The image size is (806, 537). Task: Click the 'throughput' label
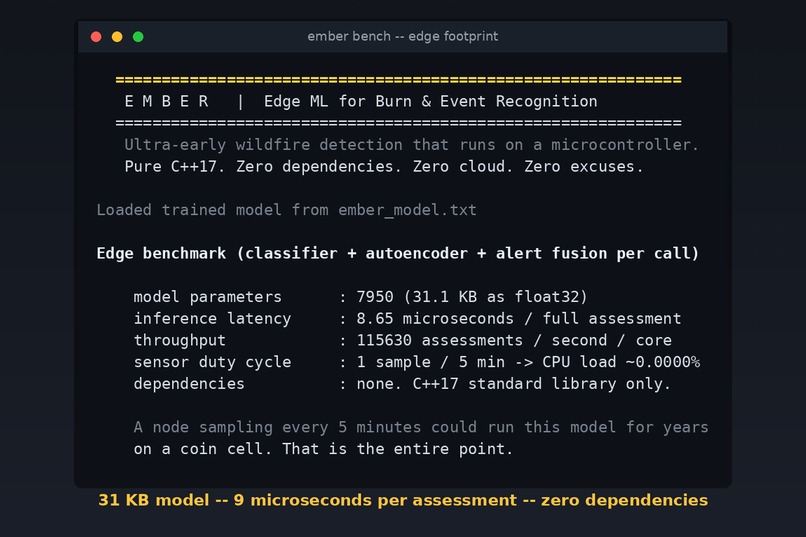click(179, 340)
